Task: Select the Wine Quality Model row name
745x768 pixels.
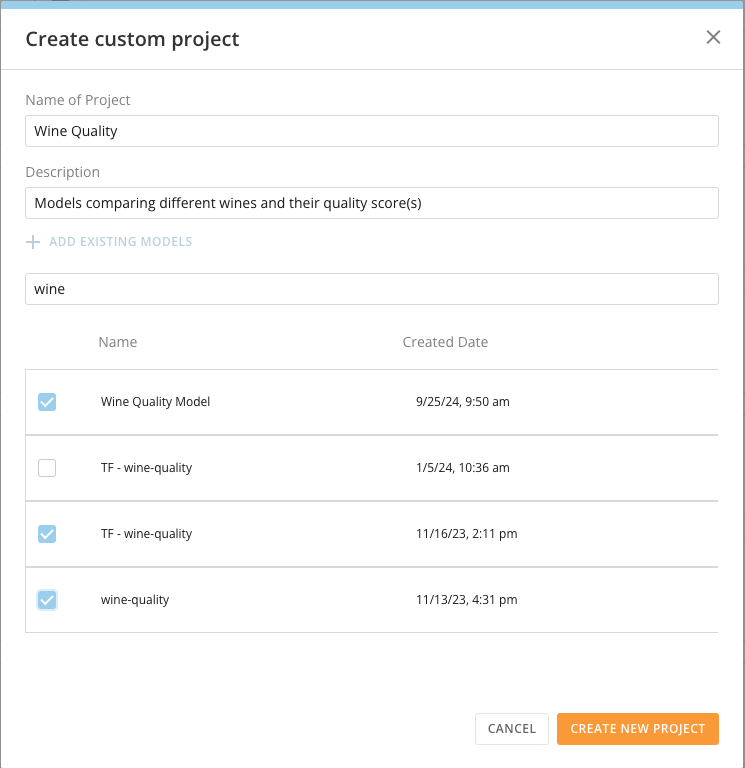Action: point(155,402)
